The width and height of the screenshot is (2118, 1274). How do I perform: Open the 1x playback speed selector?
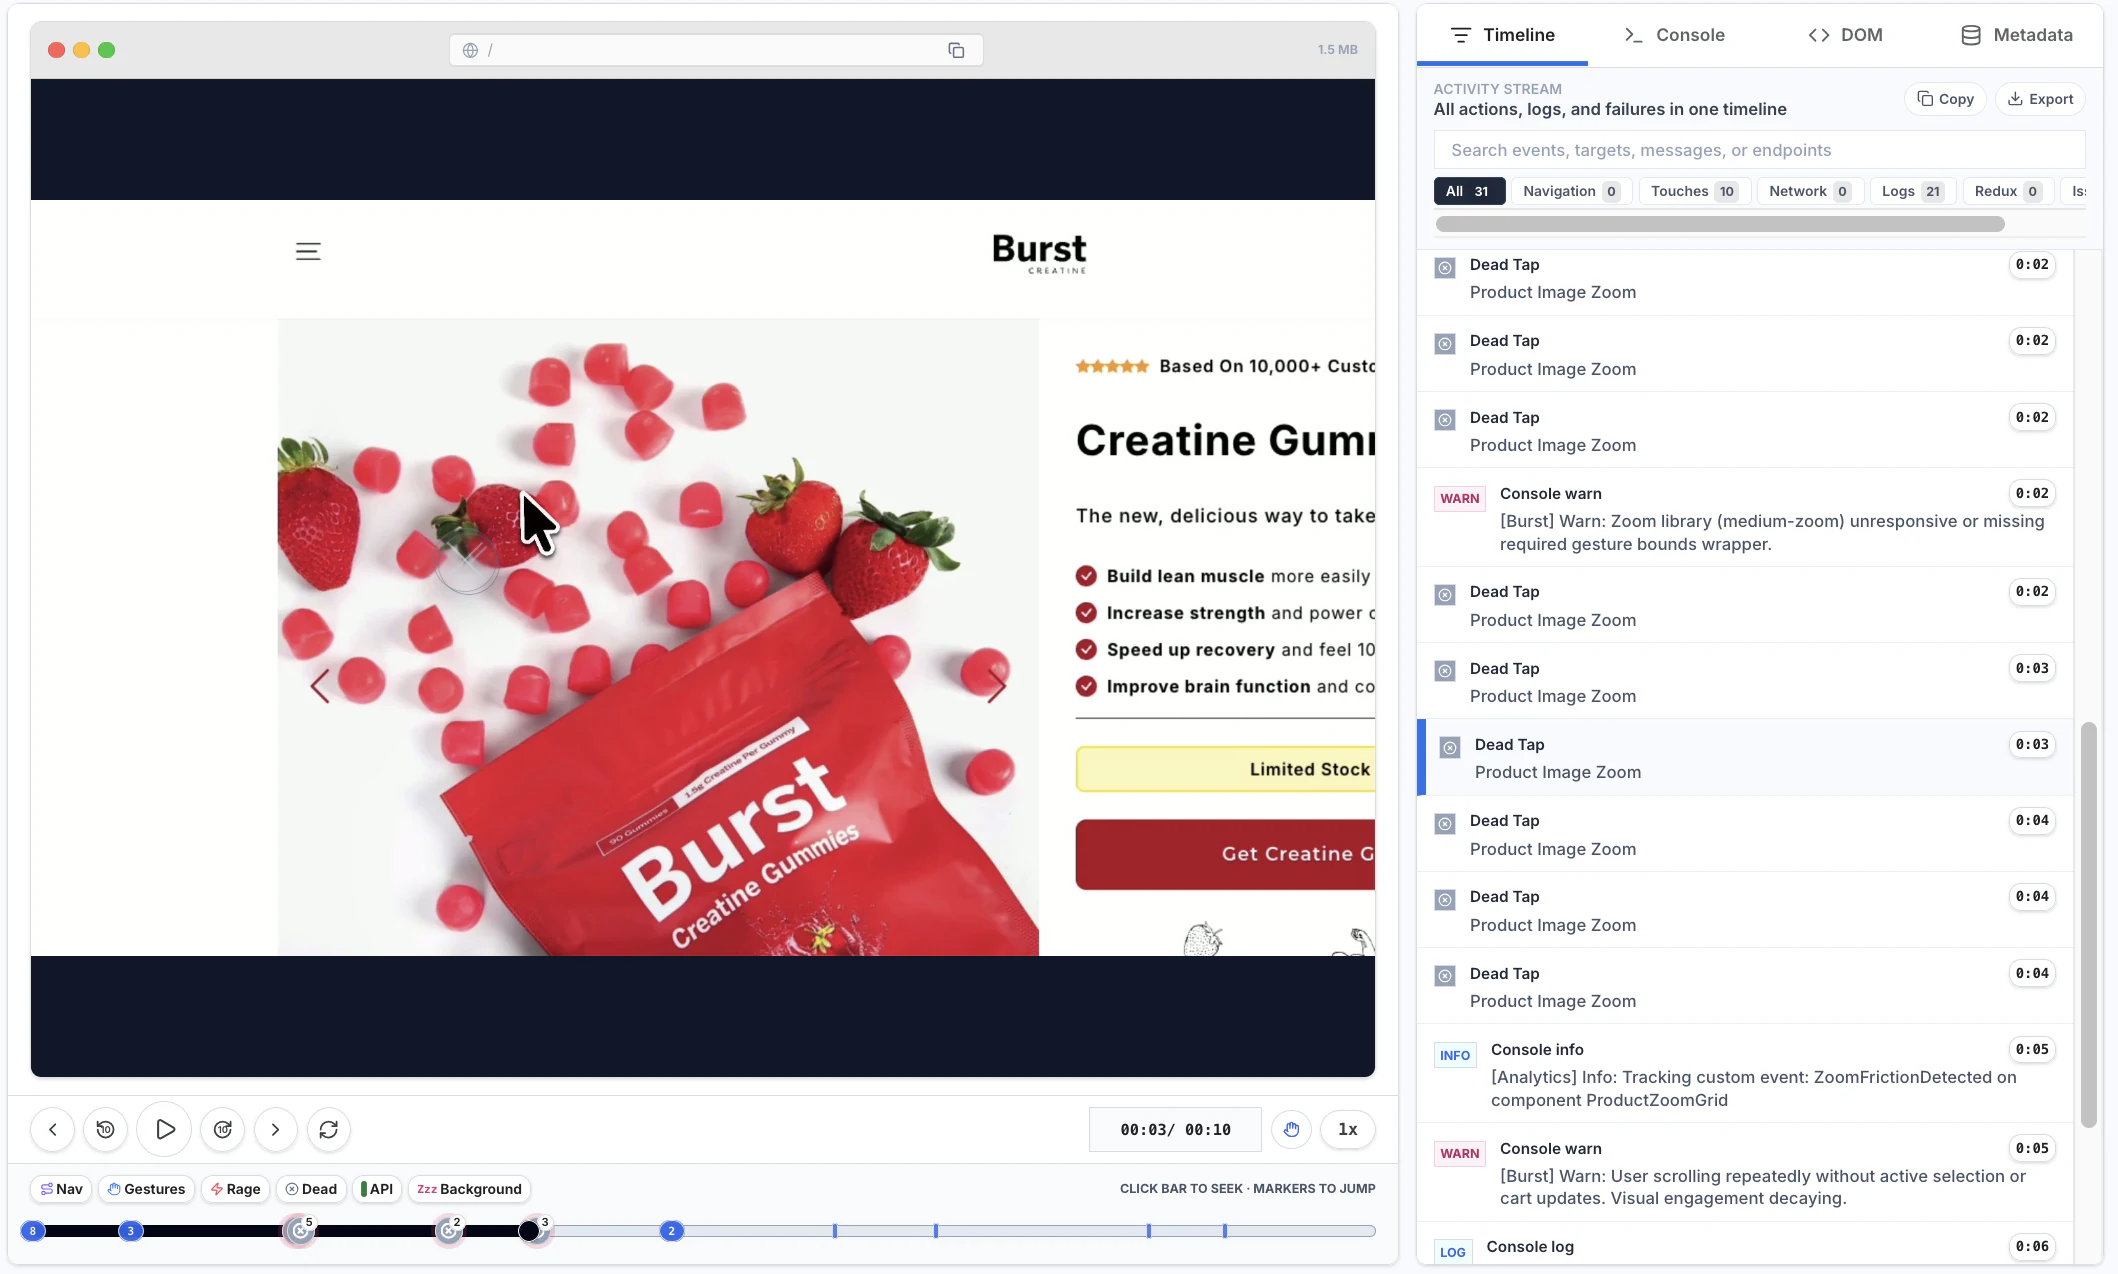coord(1347,1129)
